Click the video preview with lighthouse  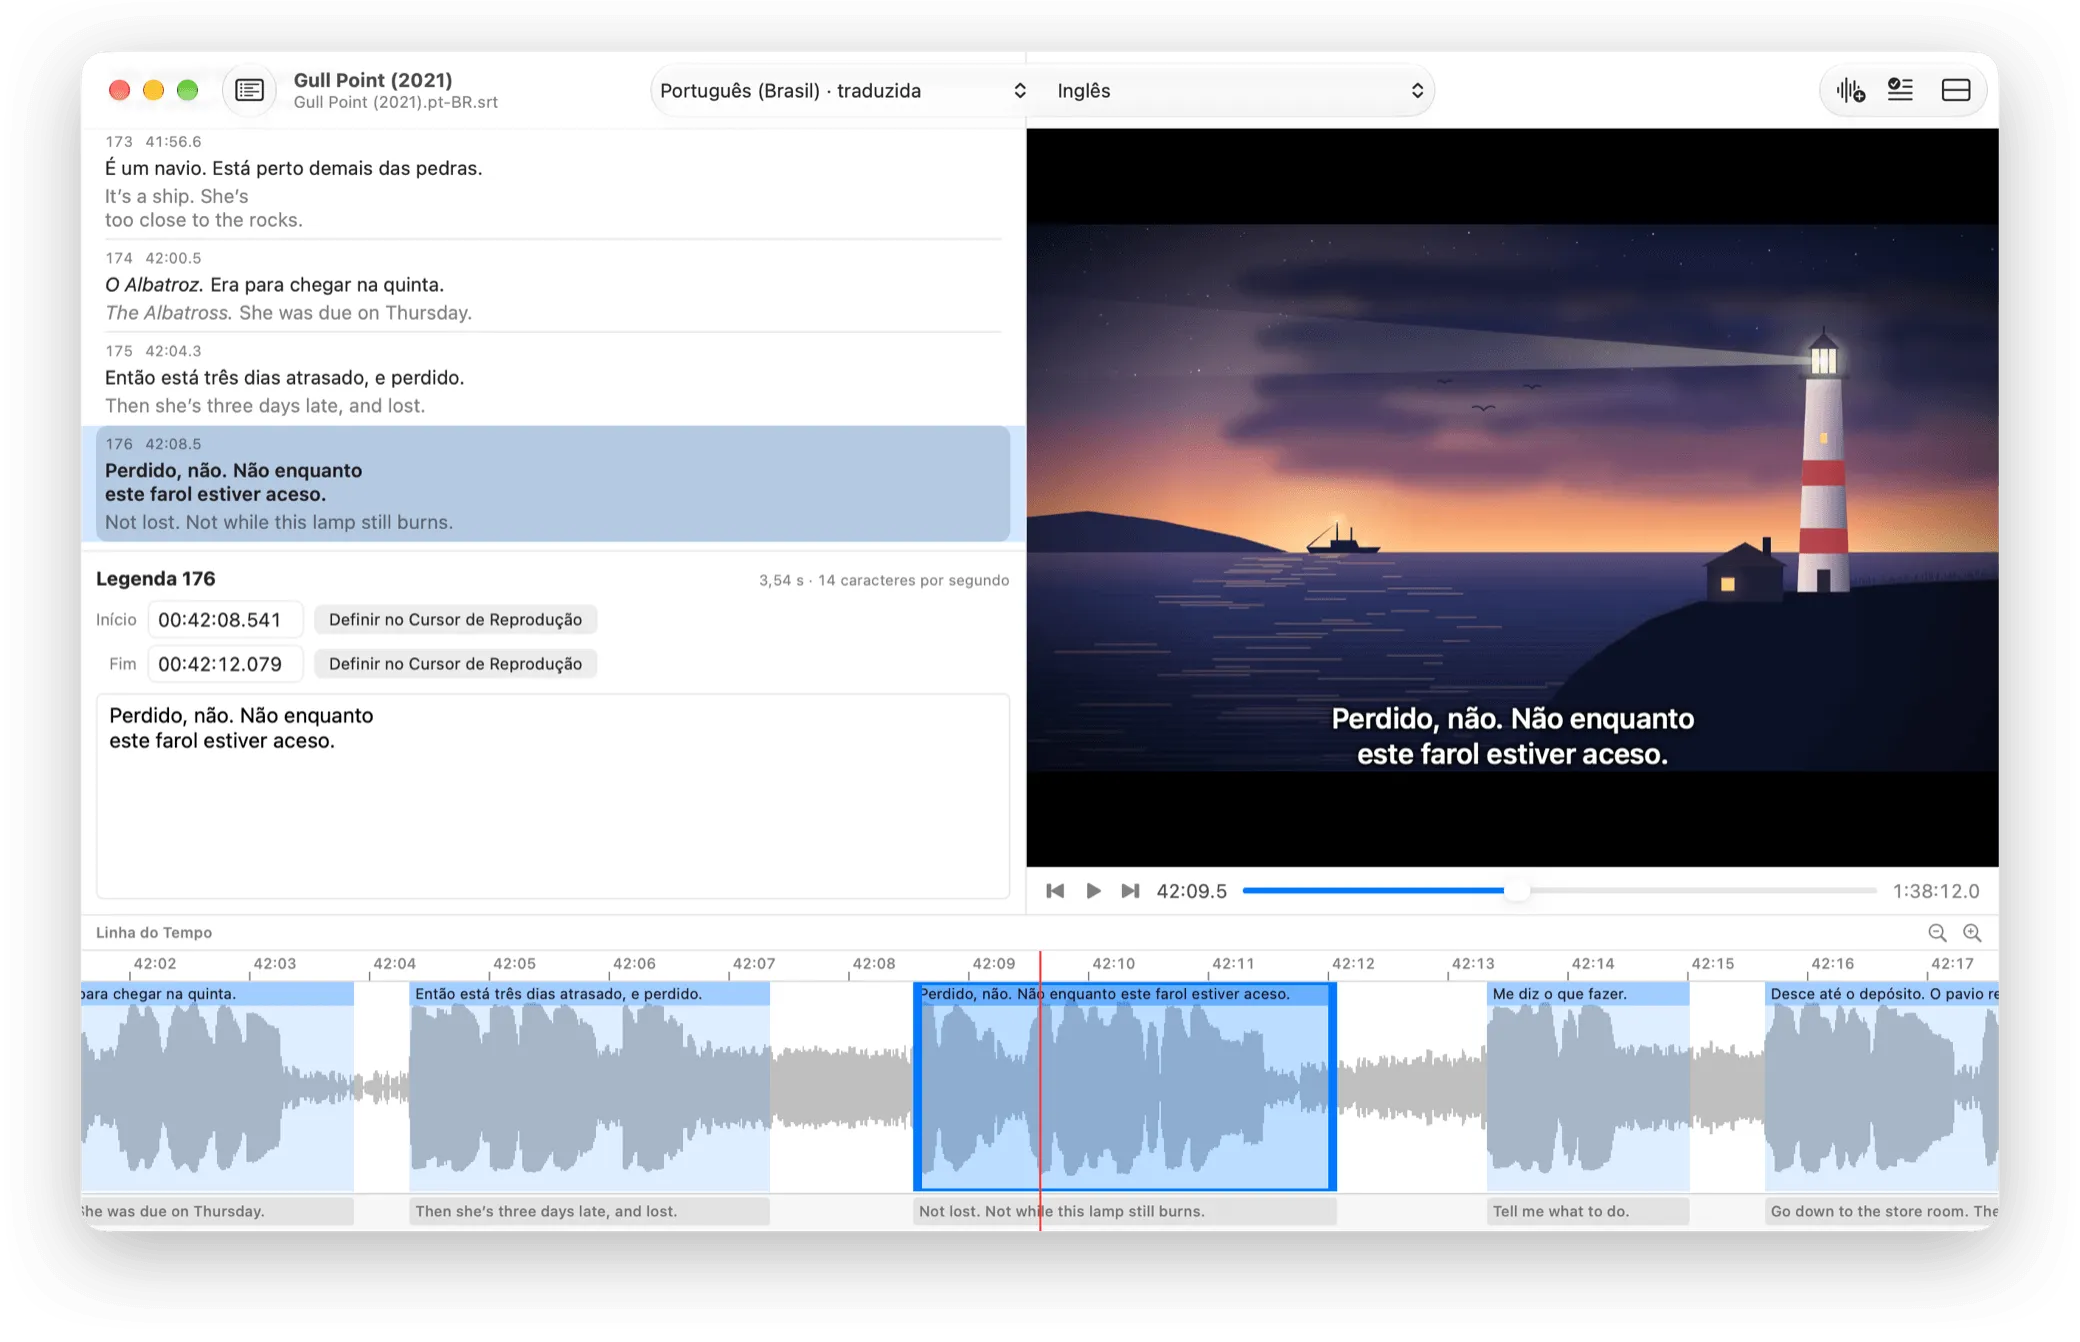coord(1512,497)
